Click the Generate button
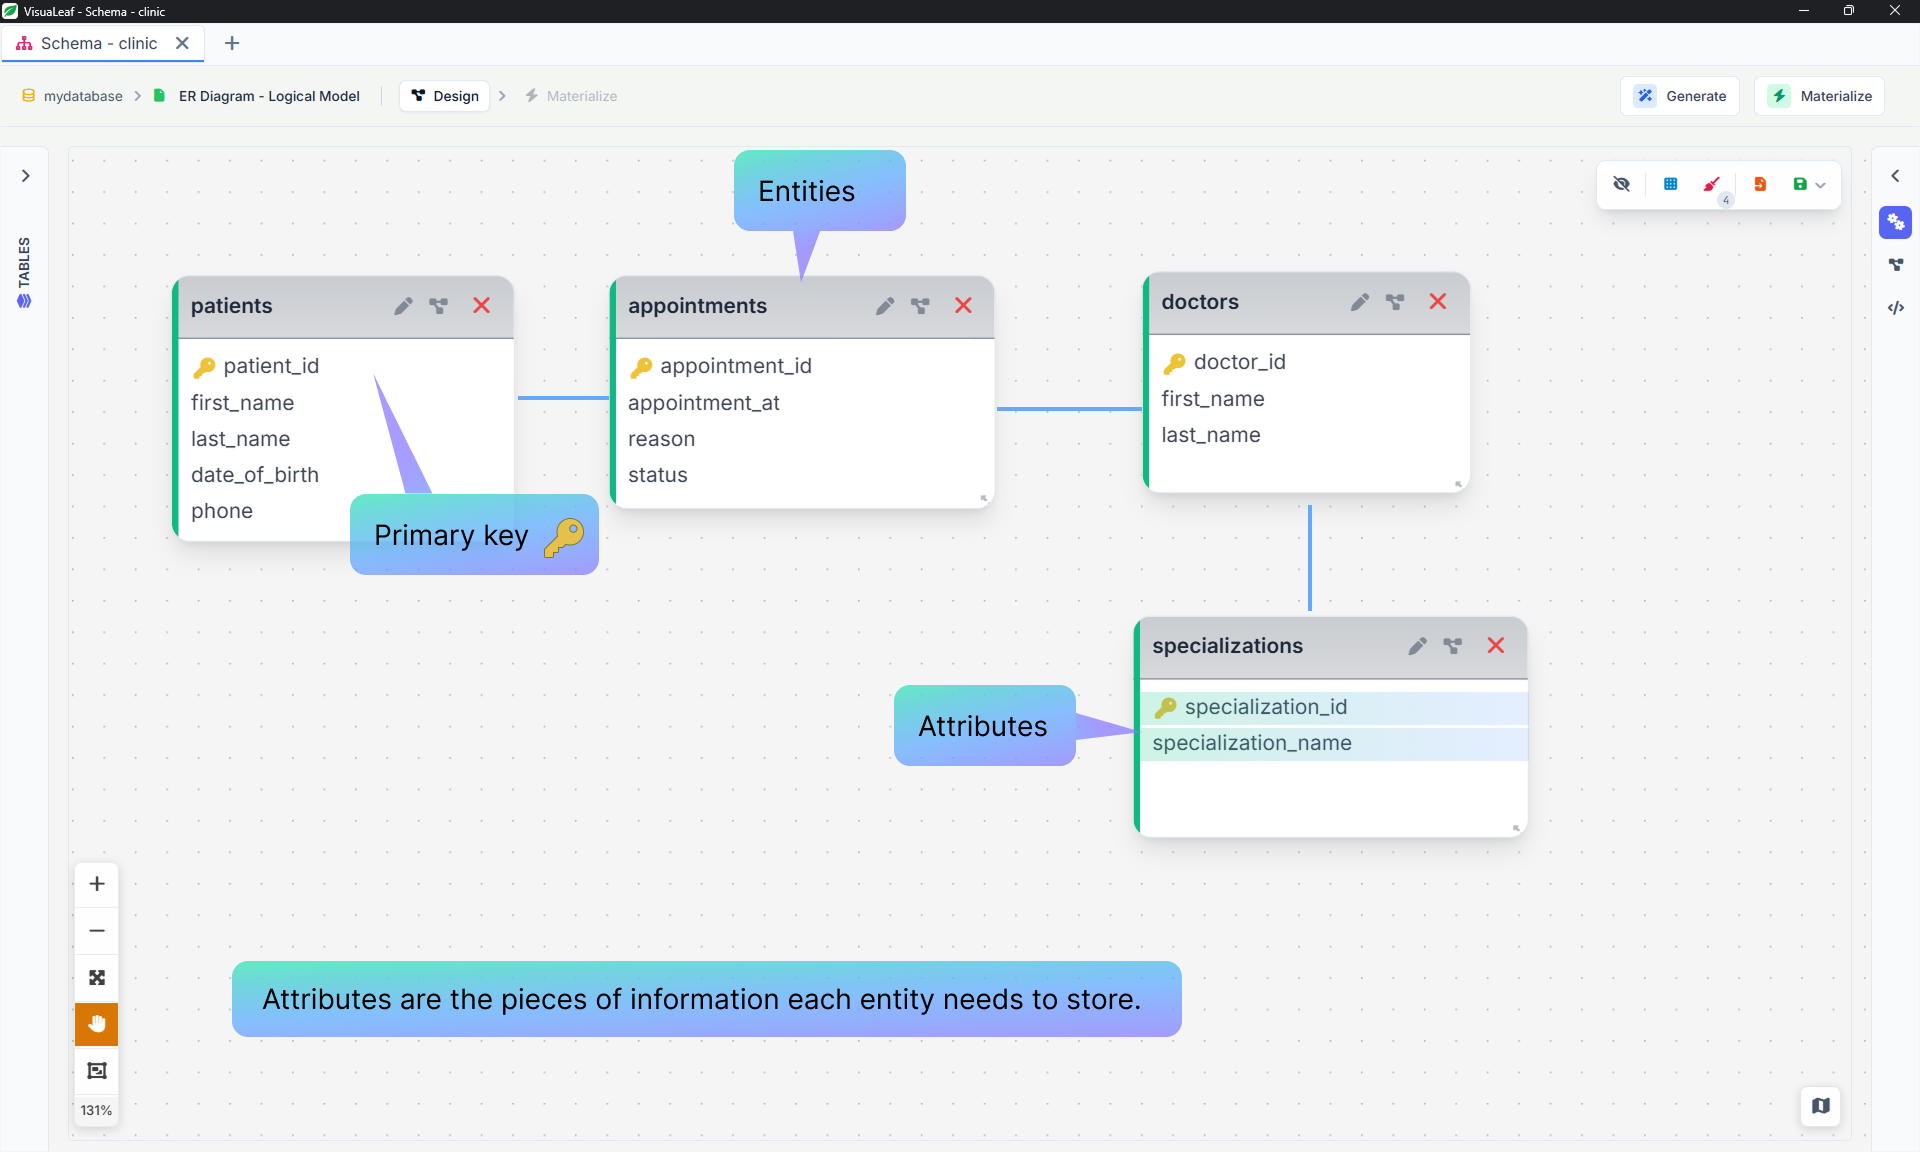 (x=1680, y=96)
